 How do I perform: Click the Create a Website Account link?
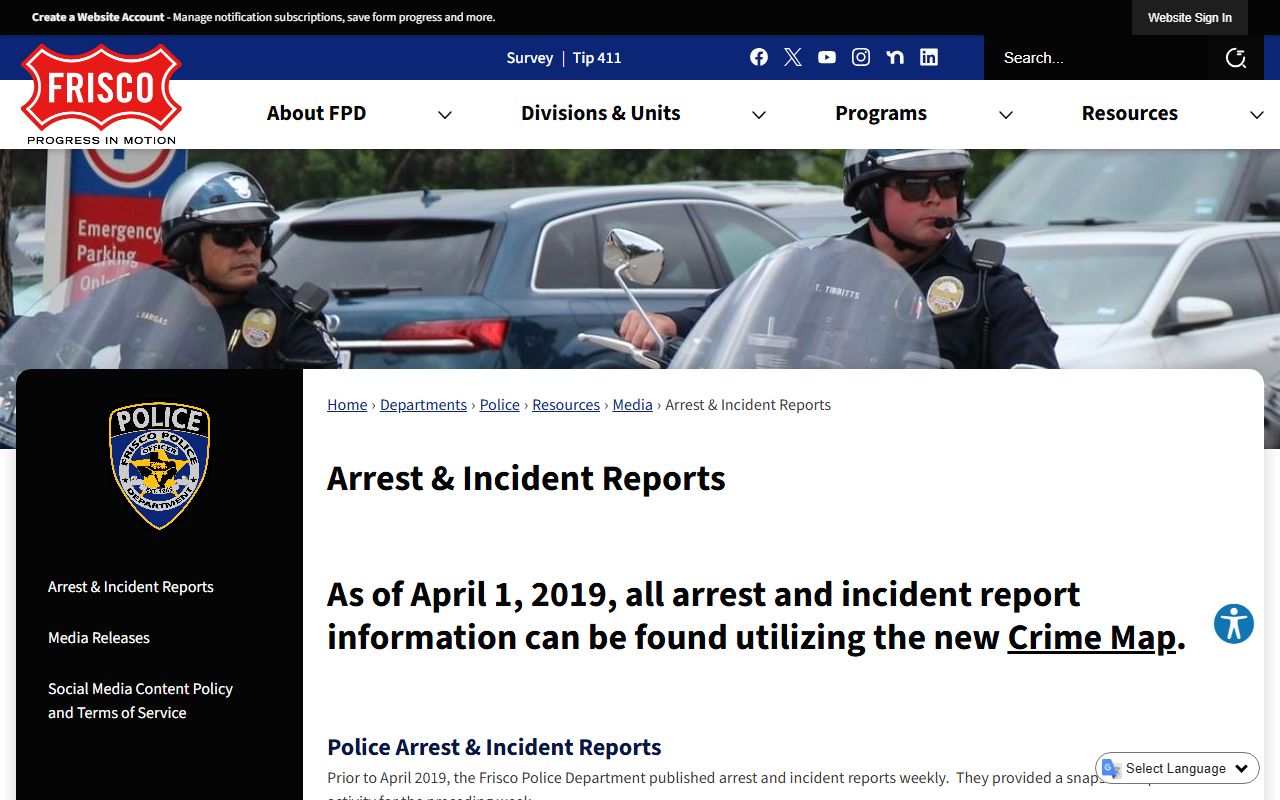click(98, 17)
